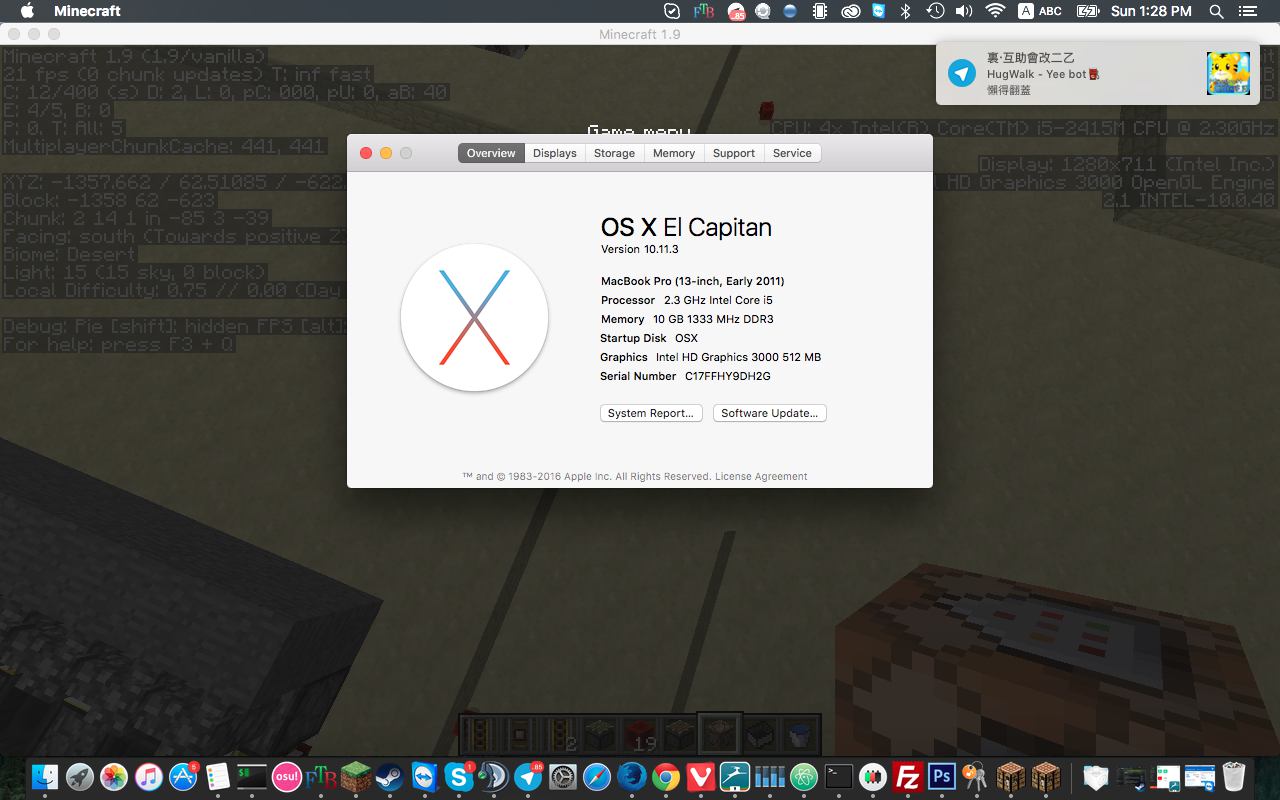
Task: Launch osu! from the Dock
Action: (286, 776)
